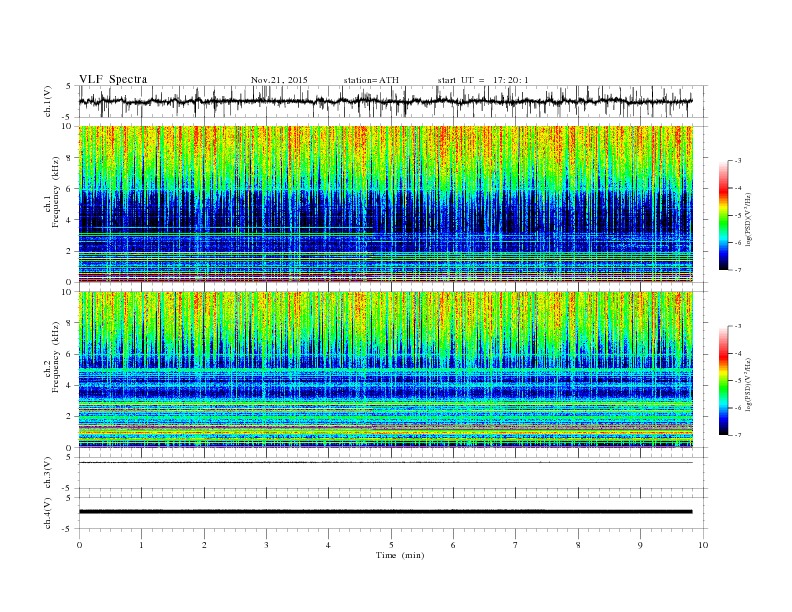Click the 'ch.3(V)' axis label

pos(48,473)
